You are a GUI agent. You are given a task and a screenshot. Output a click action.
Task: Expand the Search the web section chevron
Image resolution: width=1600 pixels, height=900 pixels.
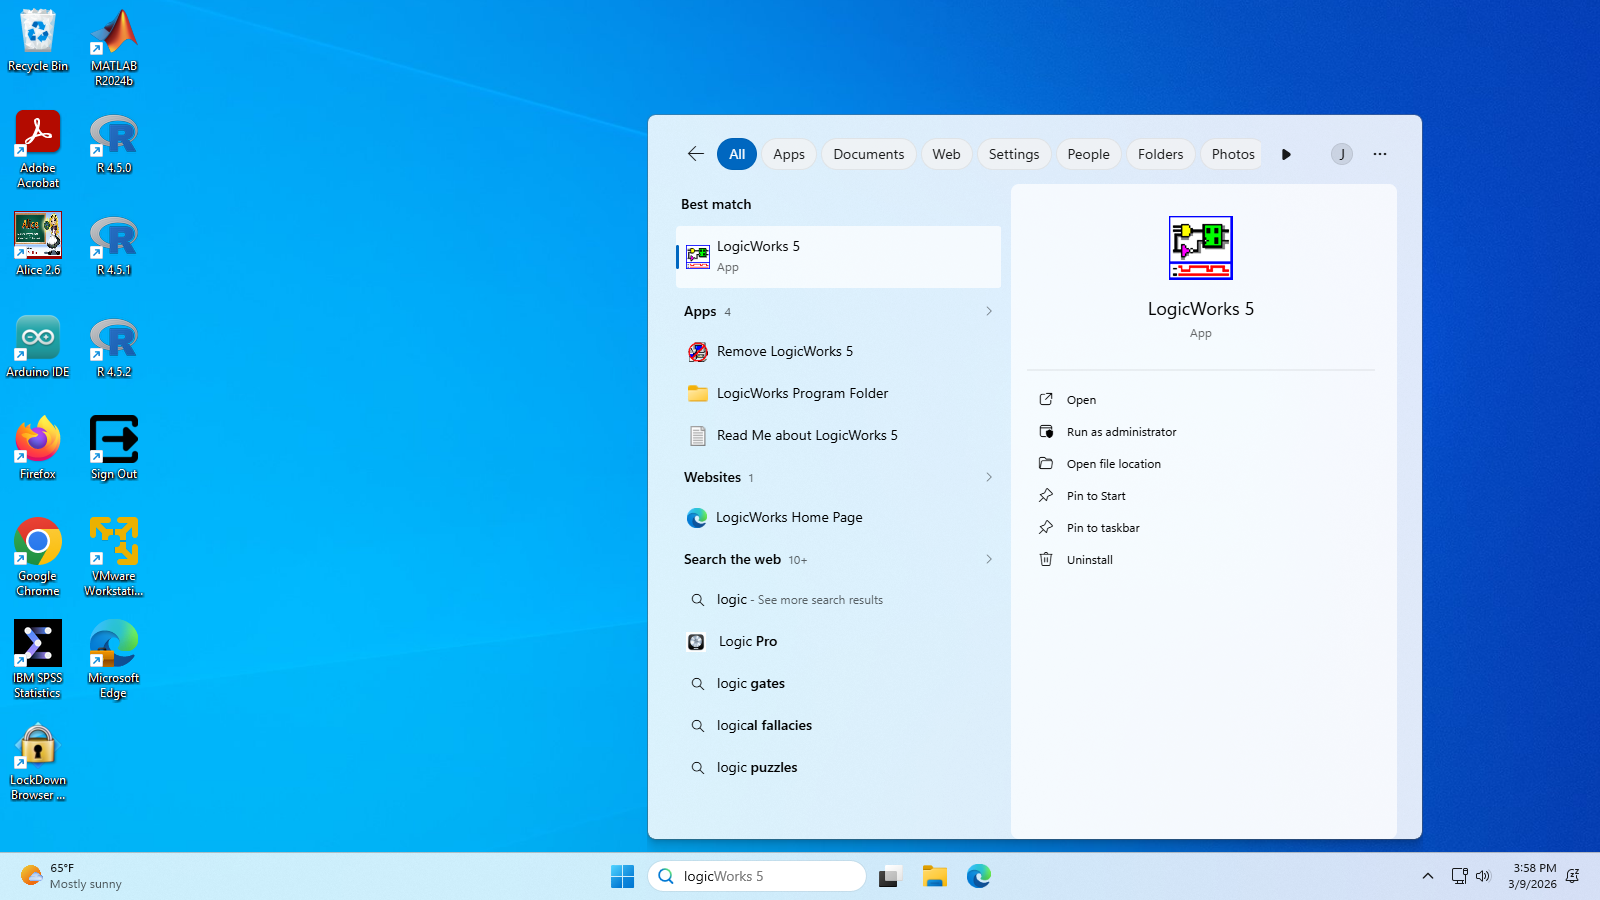989,559
